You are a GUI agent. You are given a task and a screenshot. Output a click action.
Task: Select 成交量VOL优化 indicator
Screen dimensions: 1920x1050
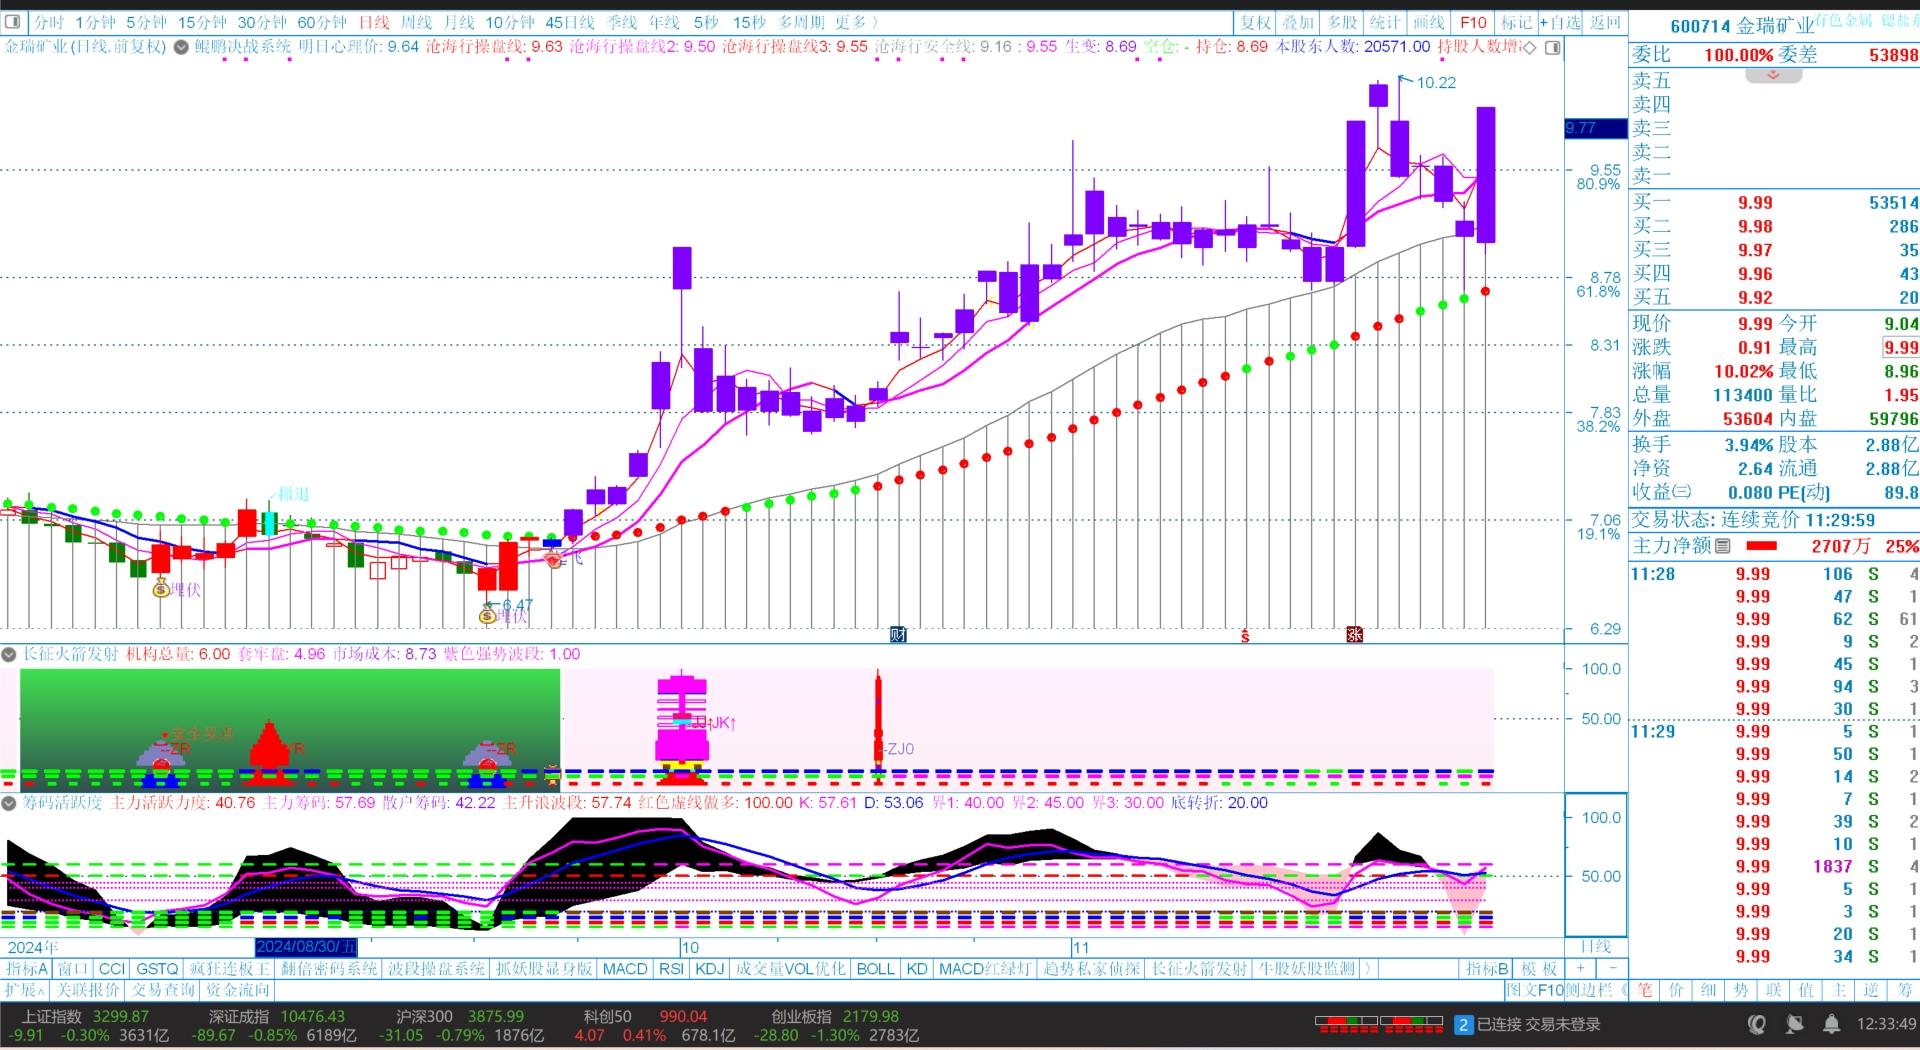[x=790, y=968]
